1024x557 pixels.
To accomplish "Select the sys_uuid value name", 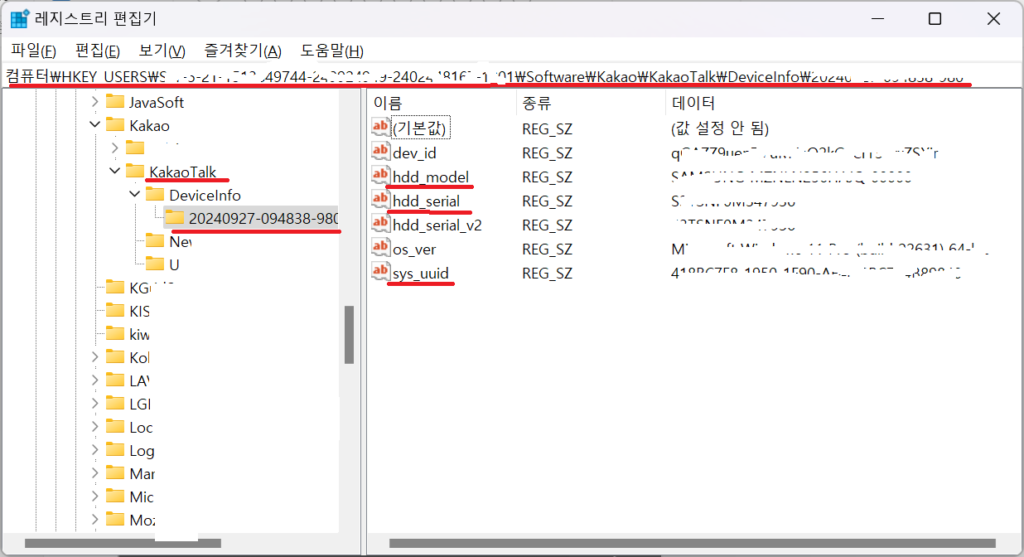I will [421, 273].
